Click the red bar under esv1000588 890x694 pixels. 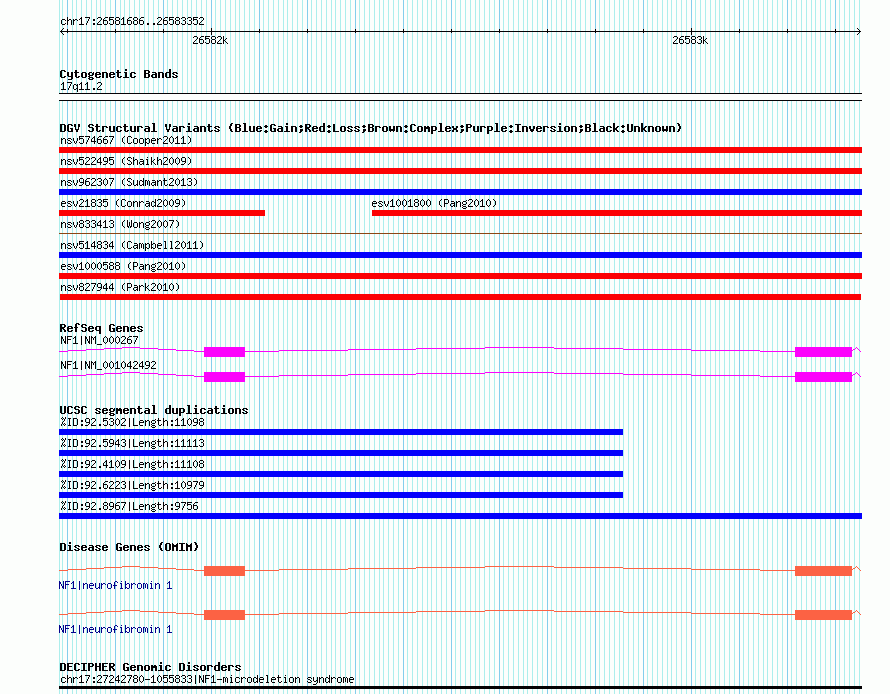coord(460,276)
